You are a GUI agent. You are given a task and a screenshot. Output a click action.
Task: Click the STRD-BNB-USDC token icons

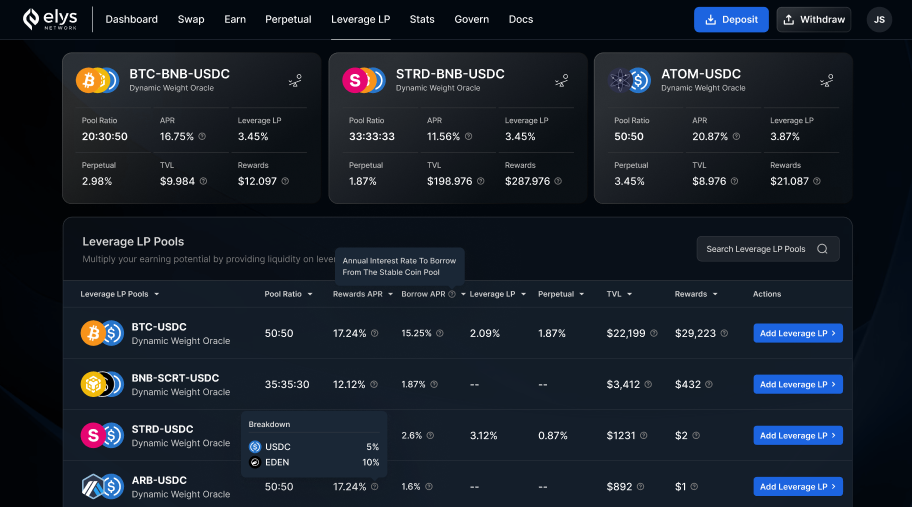(x=364, y=80)
